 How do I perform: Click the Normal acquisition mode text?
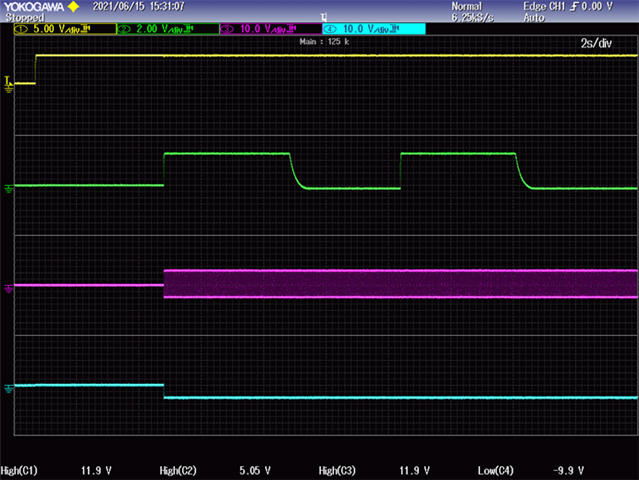[467, 7]
